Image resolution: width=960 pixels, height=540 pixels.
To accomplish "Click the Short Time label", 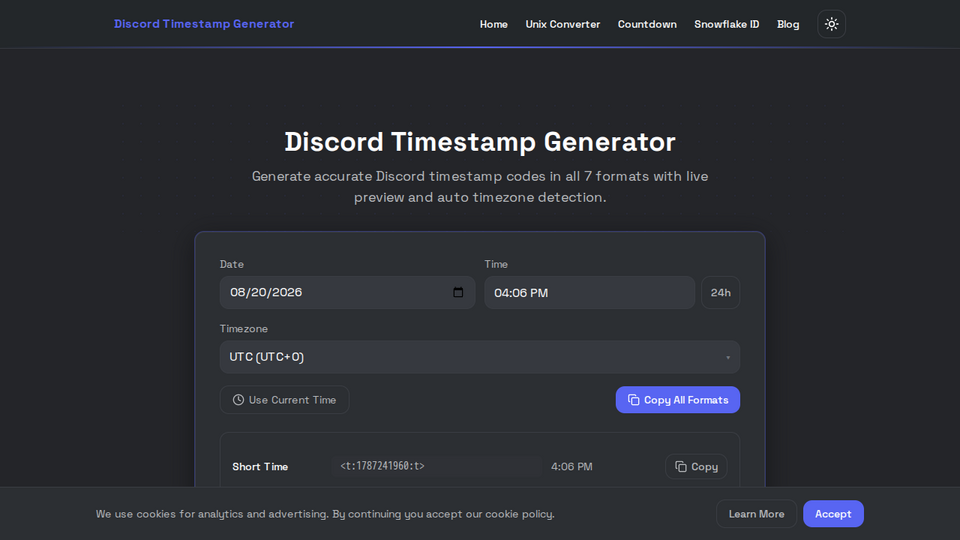I will [260, 467].
